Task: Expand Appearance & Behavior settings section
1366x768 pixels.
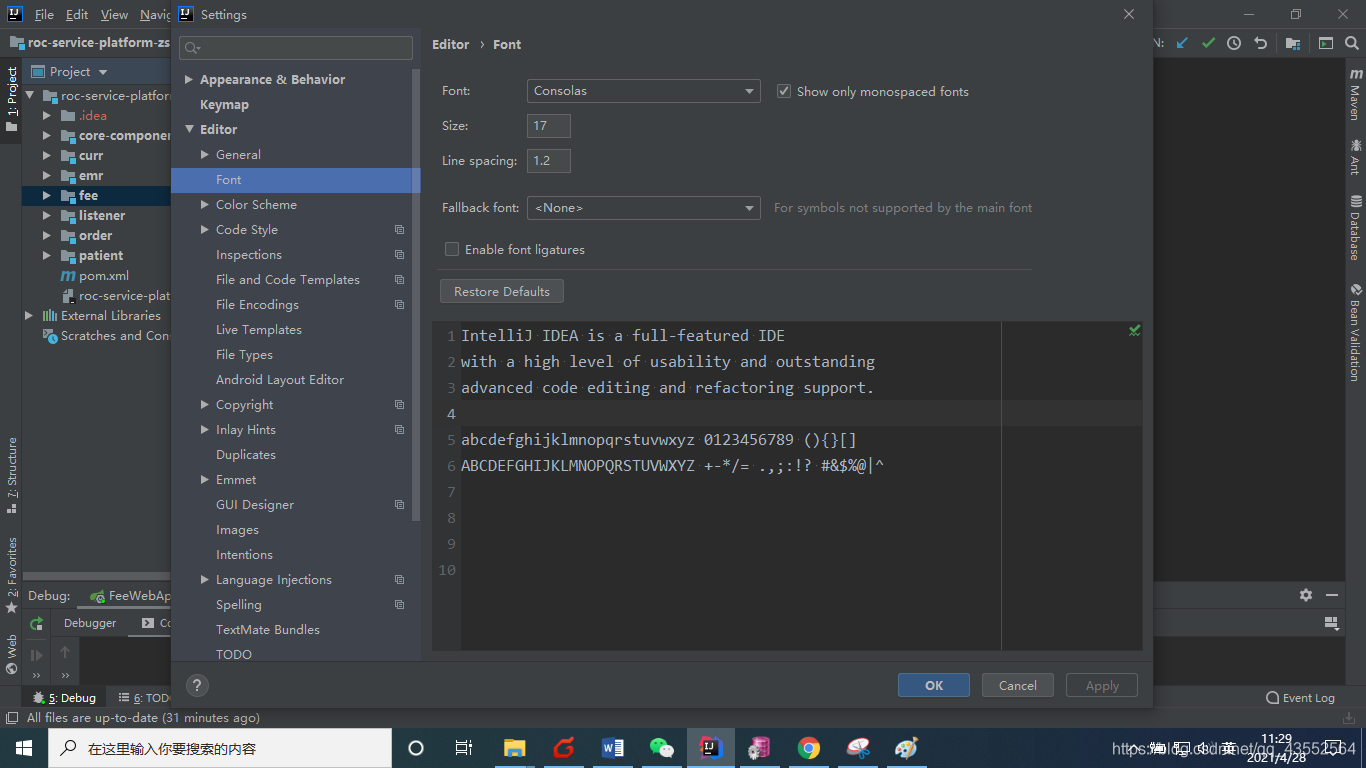Action: tap(189, 80)
